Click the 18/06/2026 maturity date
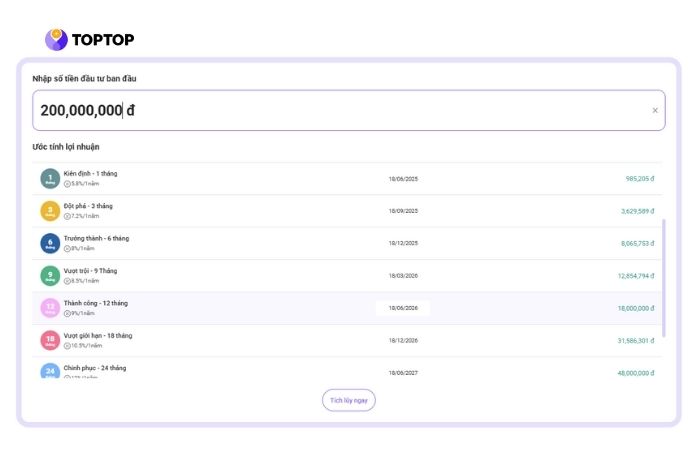Screen dimensions: 700x450 tap(403, 308)
